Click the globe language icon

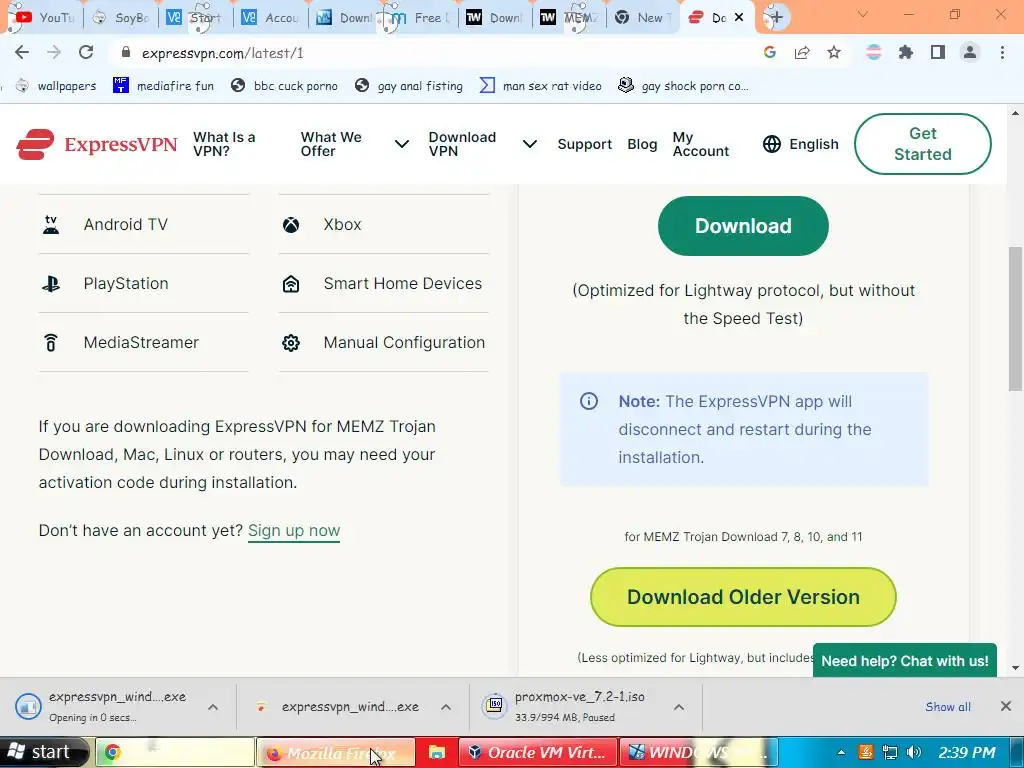(x=772, y=144)
